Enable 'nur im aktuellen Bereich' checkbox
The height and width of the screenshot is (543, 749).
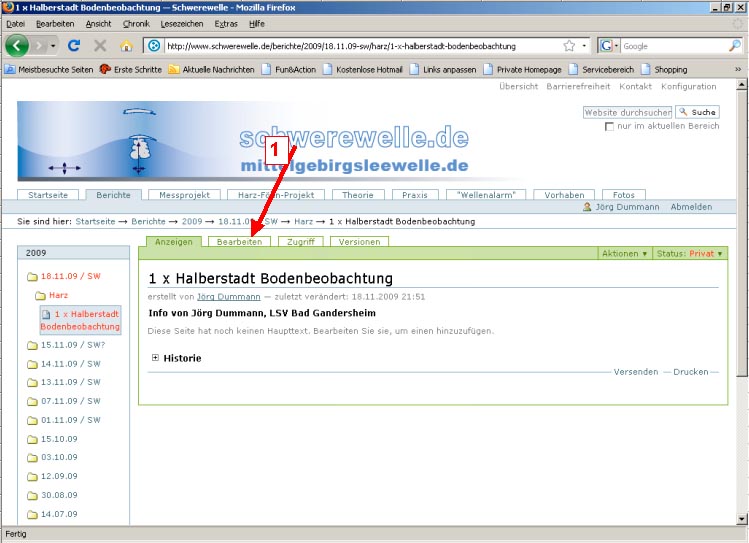click(610, 126)
